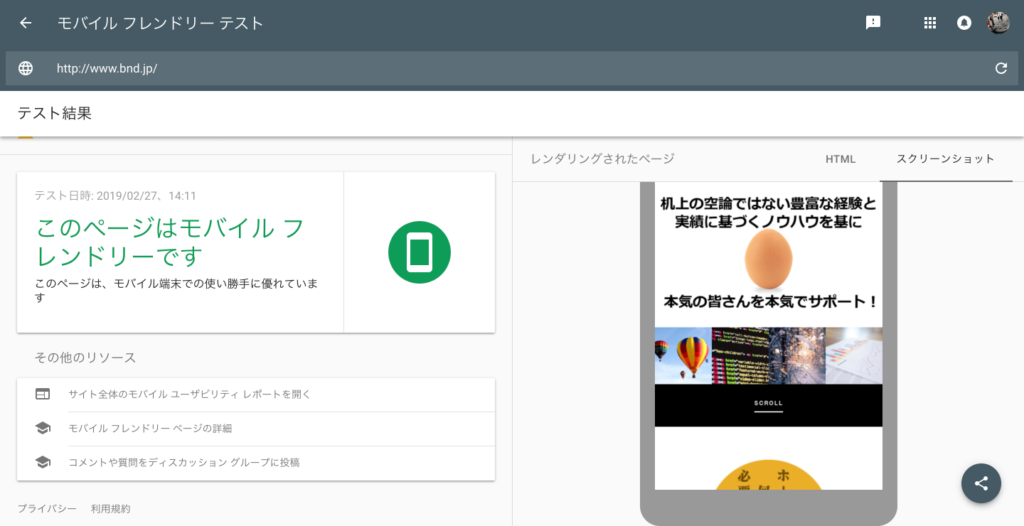
Task: Click the globe icon beside URL
Action: coord(25,68)
